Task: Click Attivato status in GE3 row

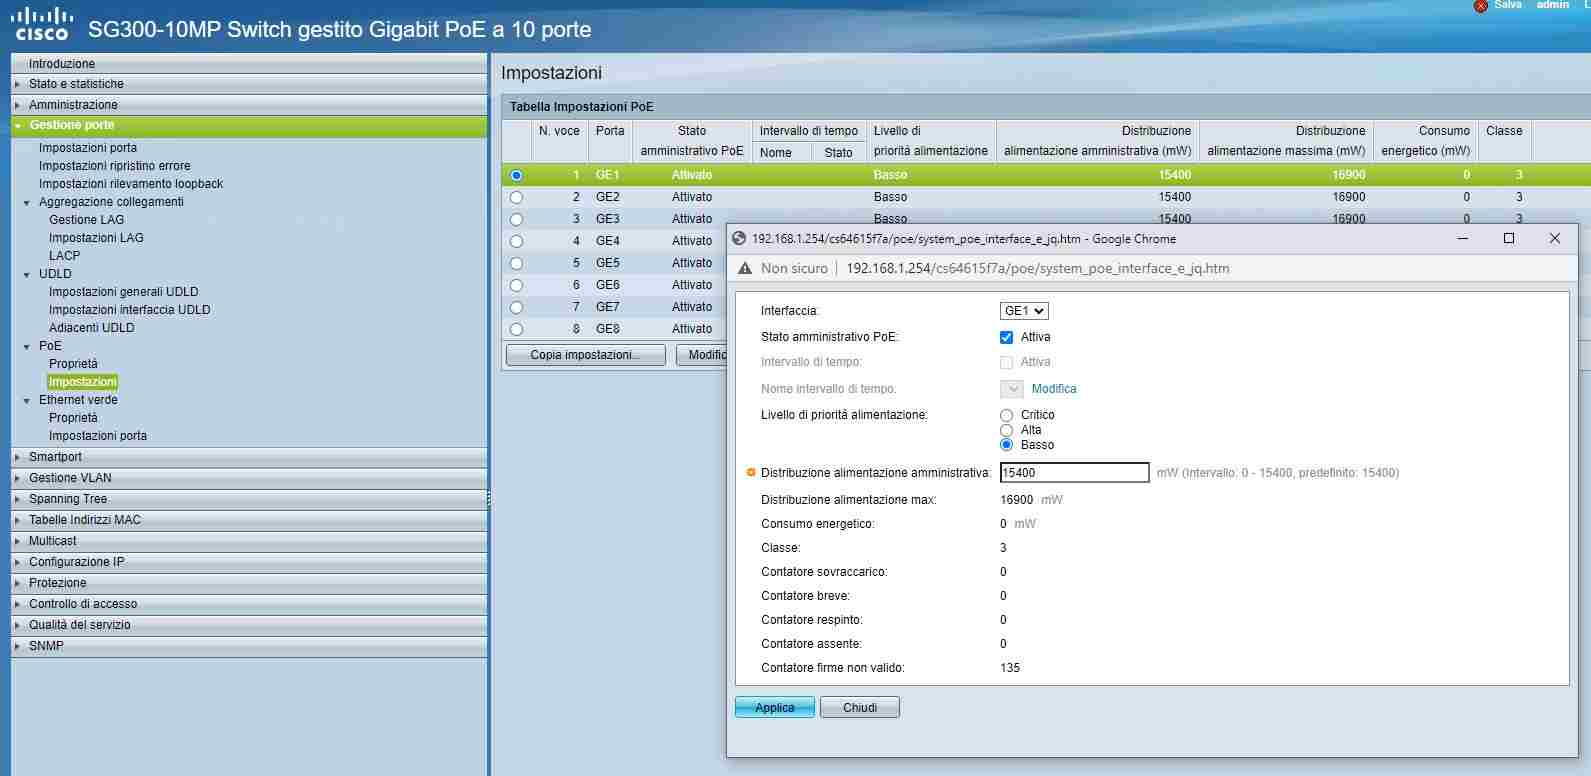Action: pyautogui.click(x=692, y=219)
